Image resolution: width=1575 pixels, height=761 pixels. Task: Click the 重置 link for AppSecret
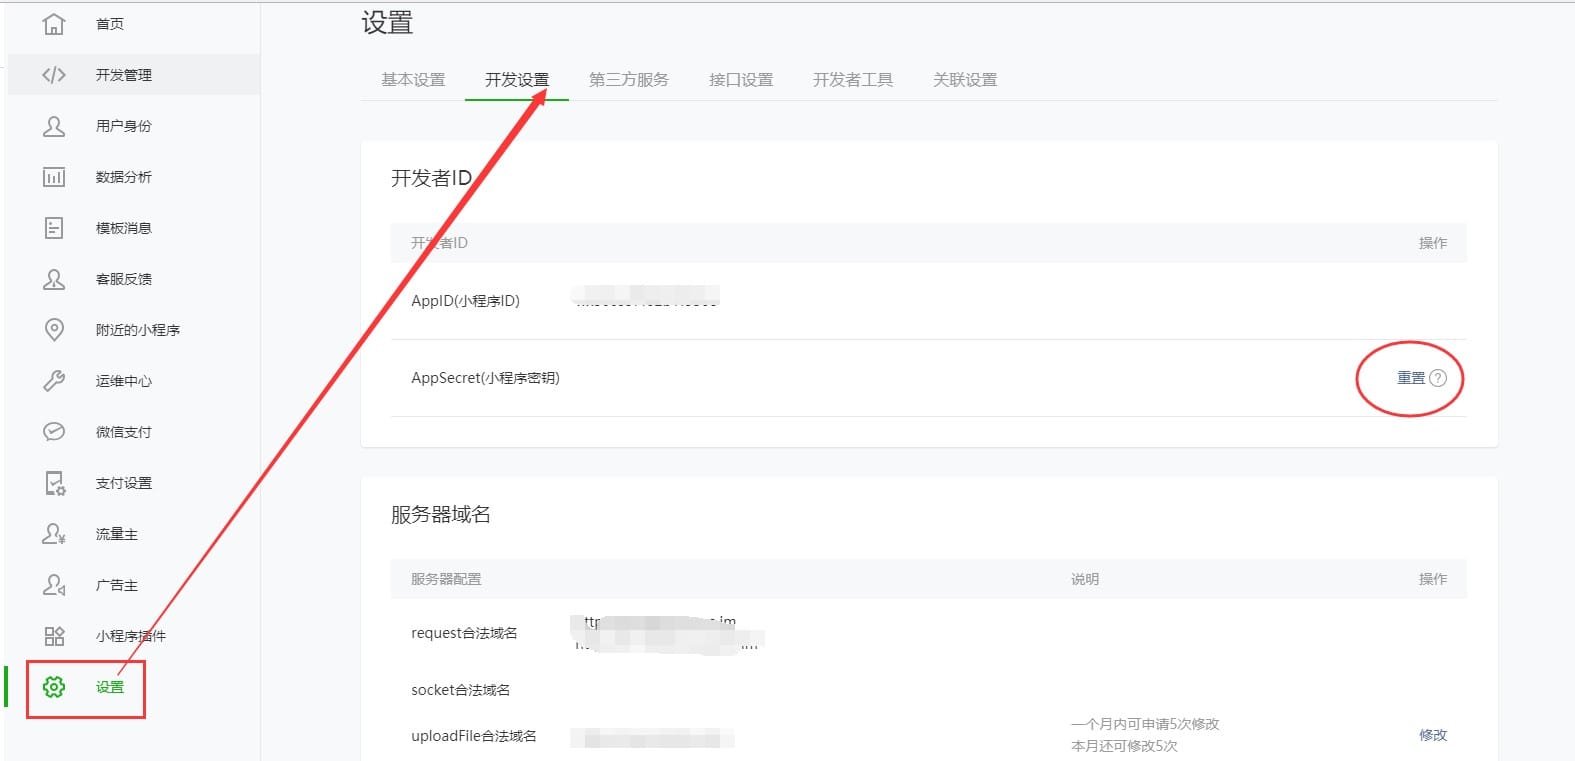pyautogui.click(x=1410, y=378)
